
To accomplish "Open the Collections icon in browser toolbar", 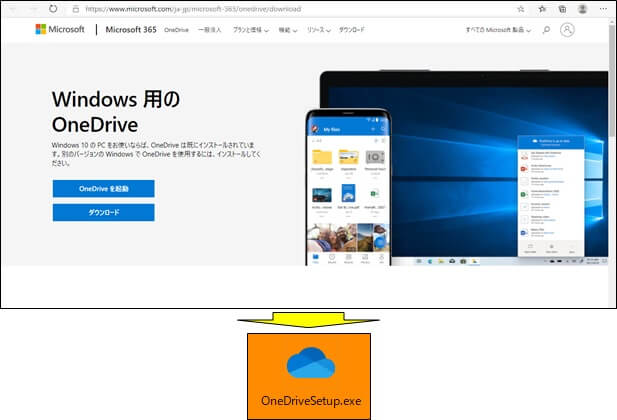I will pos(562,9).
